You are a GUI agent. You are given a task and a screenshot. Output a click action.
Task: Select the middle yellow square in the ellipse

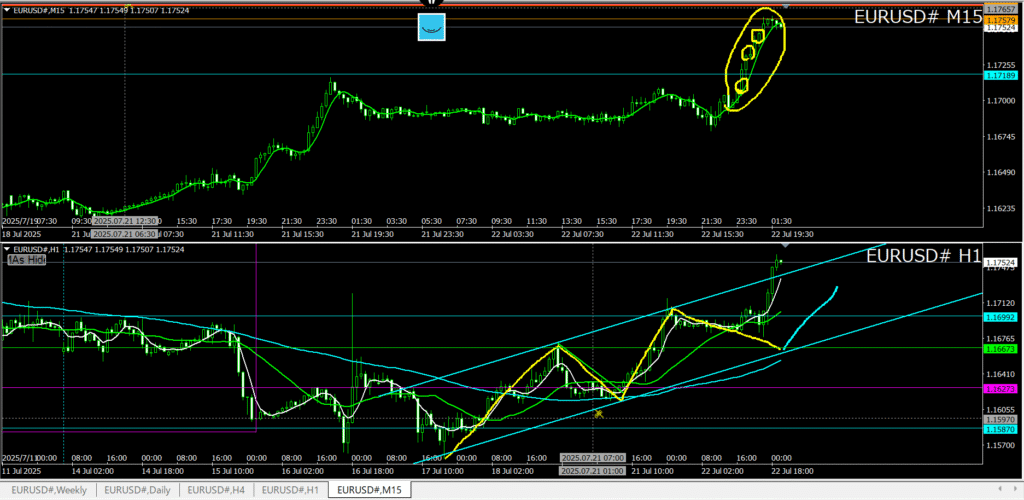[747, 52]
